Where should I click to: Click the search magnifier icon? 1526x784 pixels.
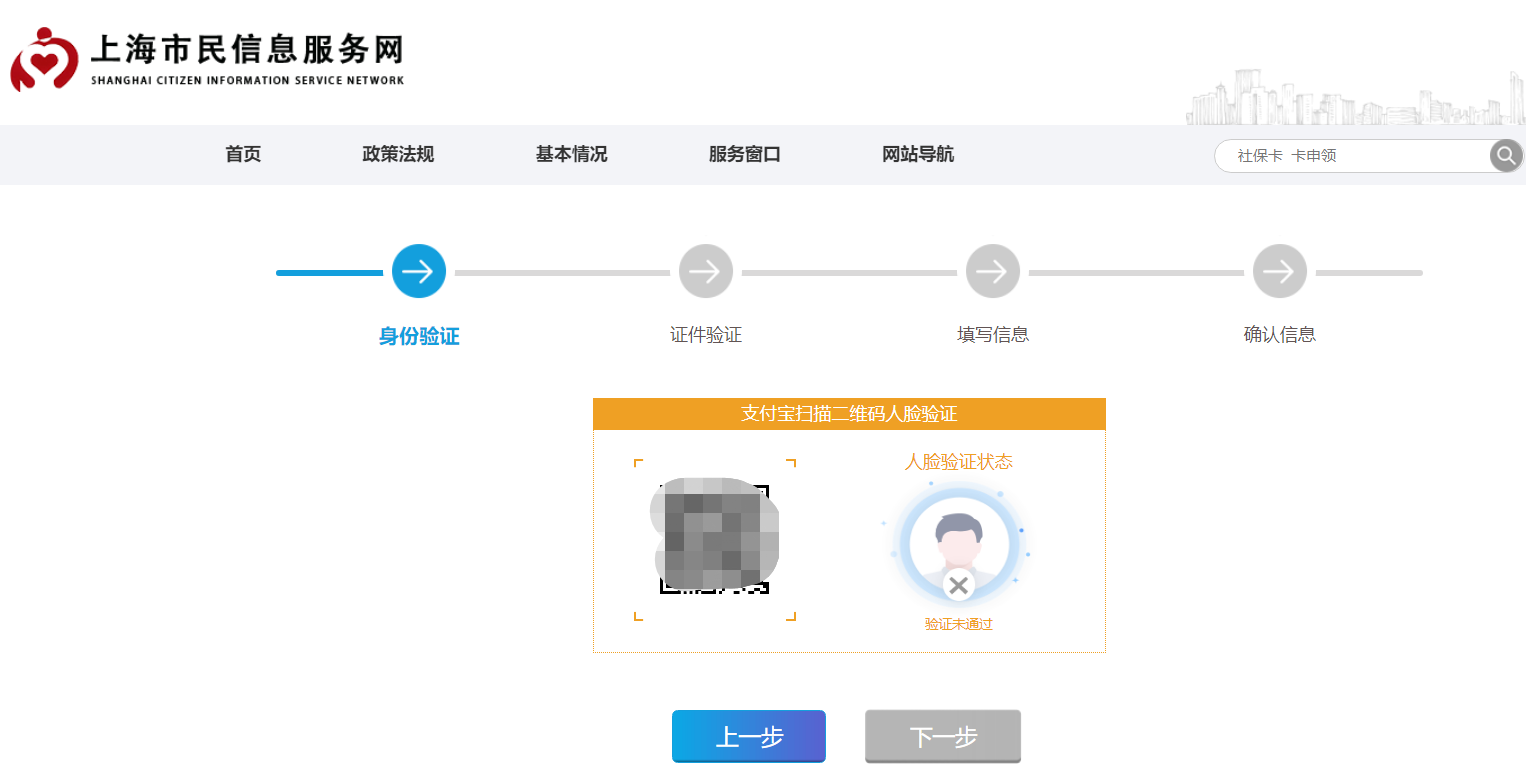click(1506, 156)
